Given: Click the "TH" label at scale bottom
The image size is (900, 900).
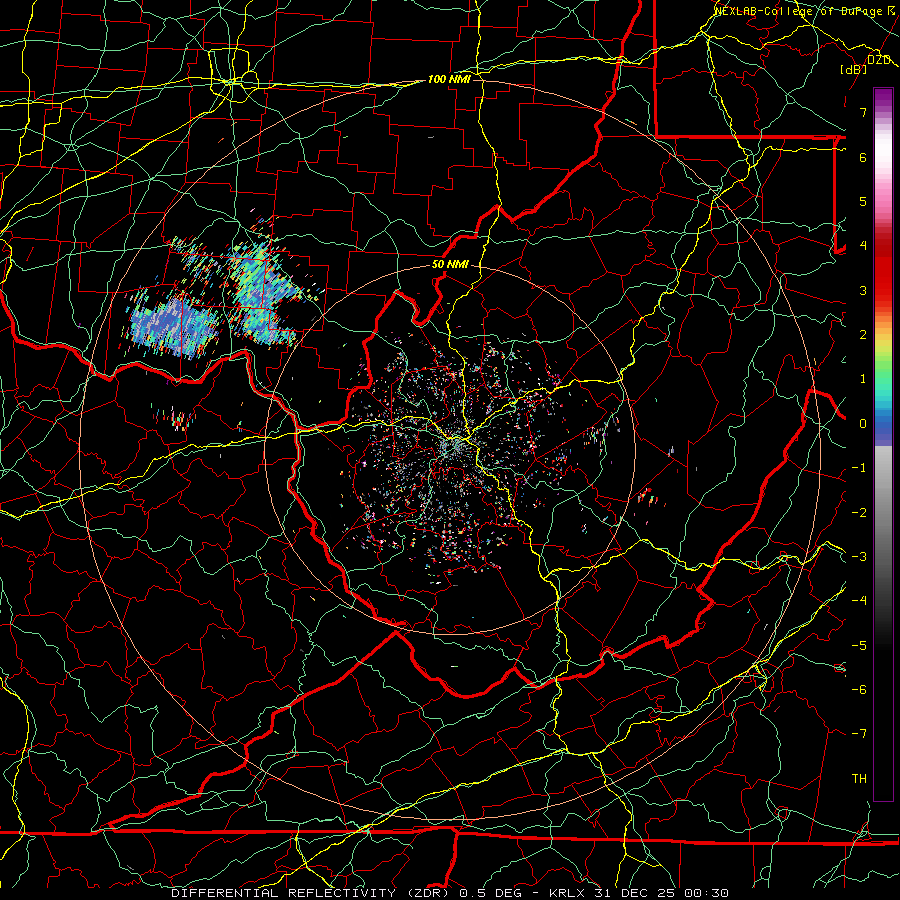Looking at the screenshot, I should [859, 779].
